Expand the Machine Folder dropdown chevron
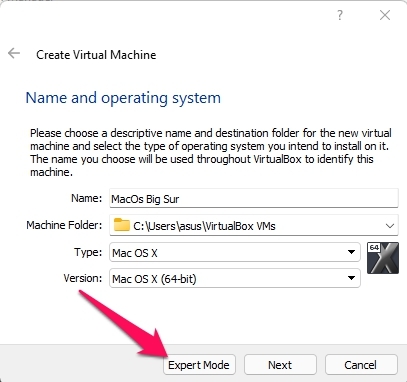 (x=390, y=226)
